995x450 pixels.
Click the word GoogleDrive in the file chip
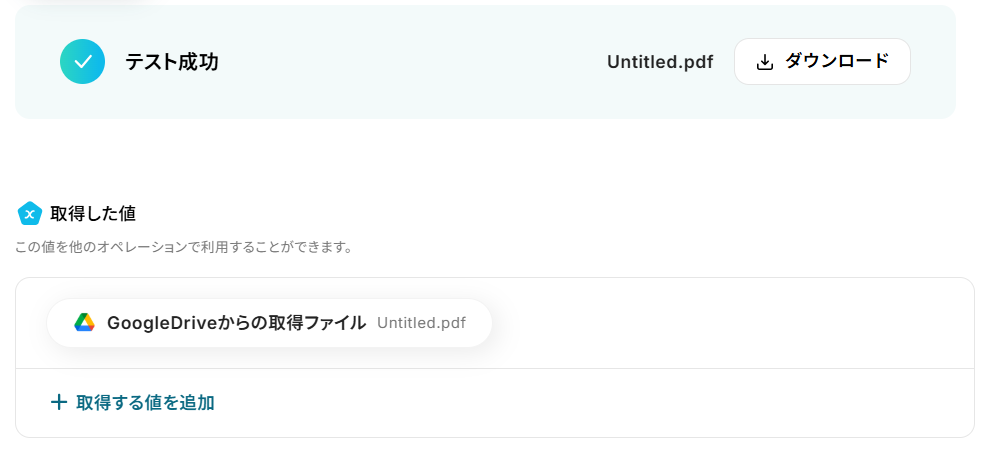153,323
